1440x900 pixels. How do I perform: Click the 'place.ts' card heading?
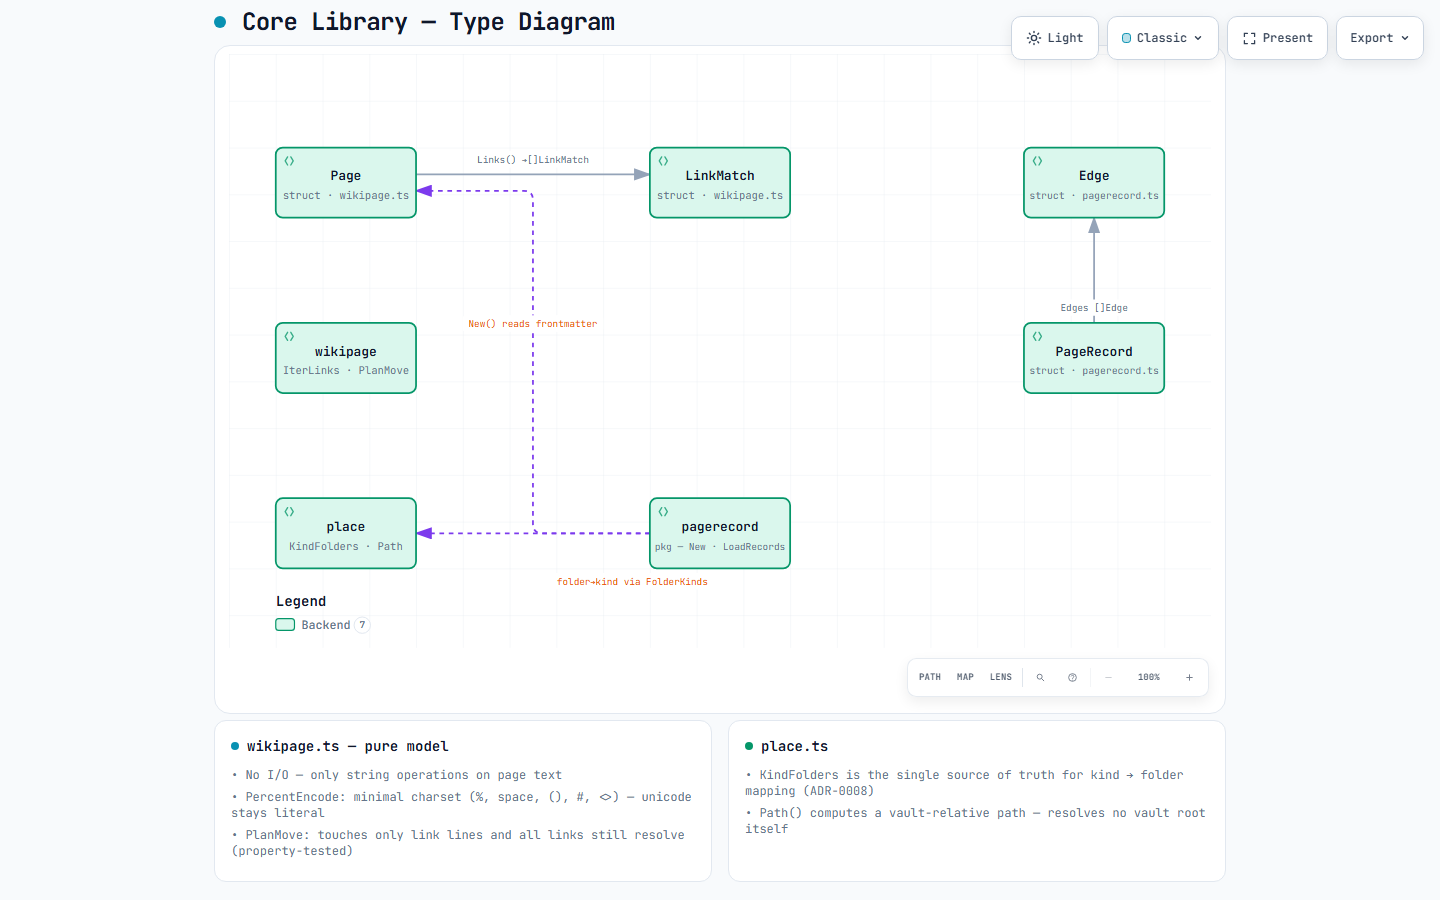tap(795, 746)
